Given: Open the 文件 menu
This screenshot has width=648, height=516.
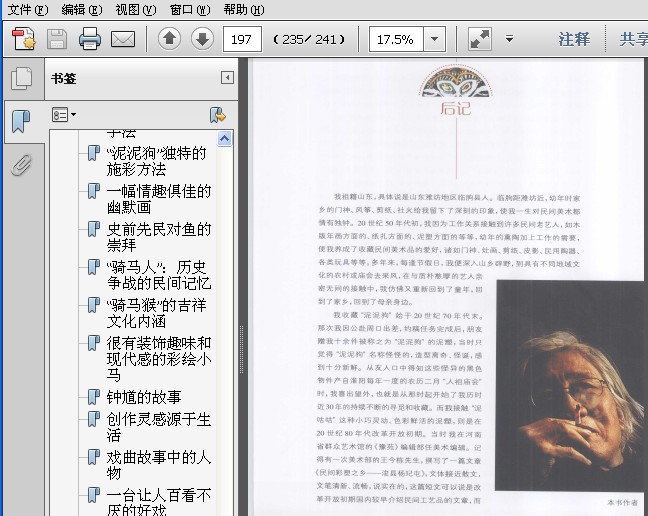Looking at the screenshot, I should (28, 9).
